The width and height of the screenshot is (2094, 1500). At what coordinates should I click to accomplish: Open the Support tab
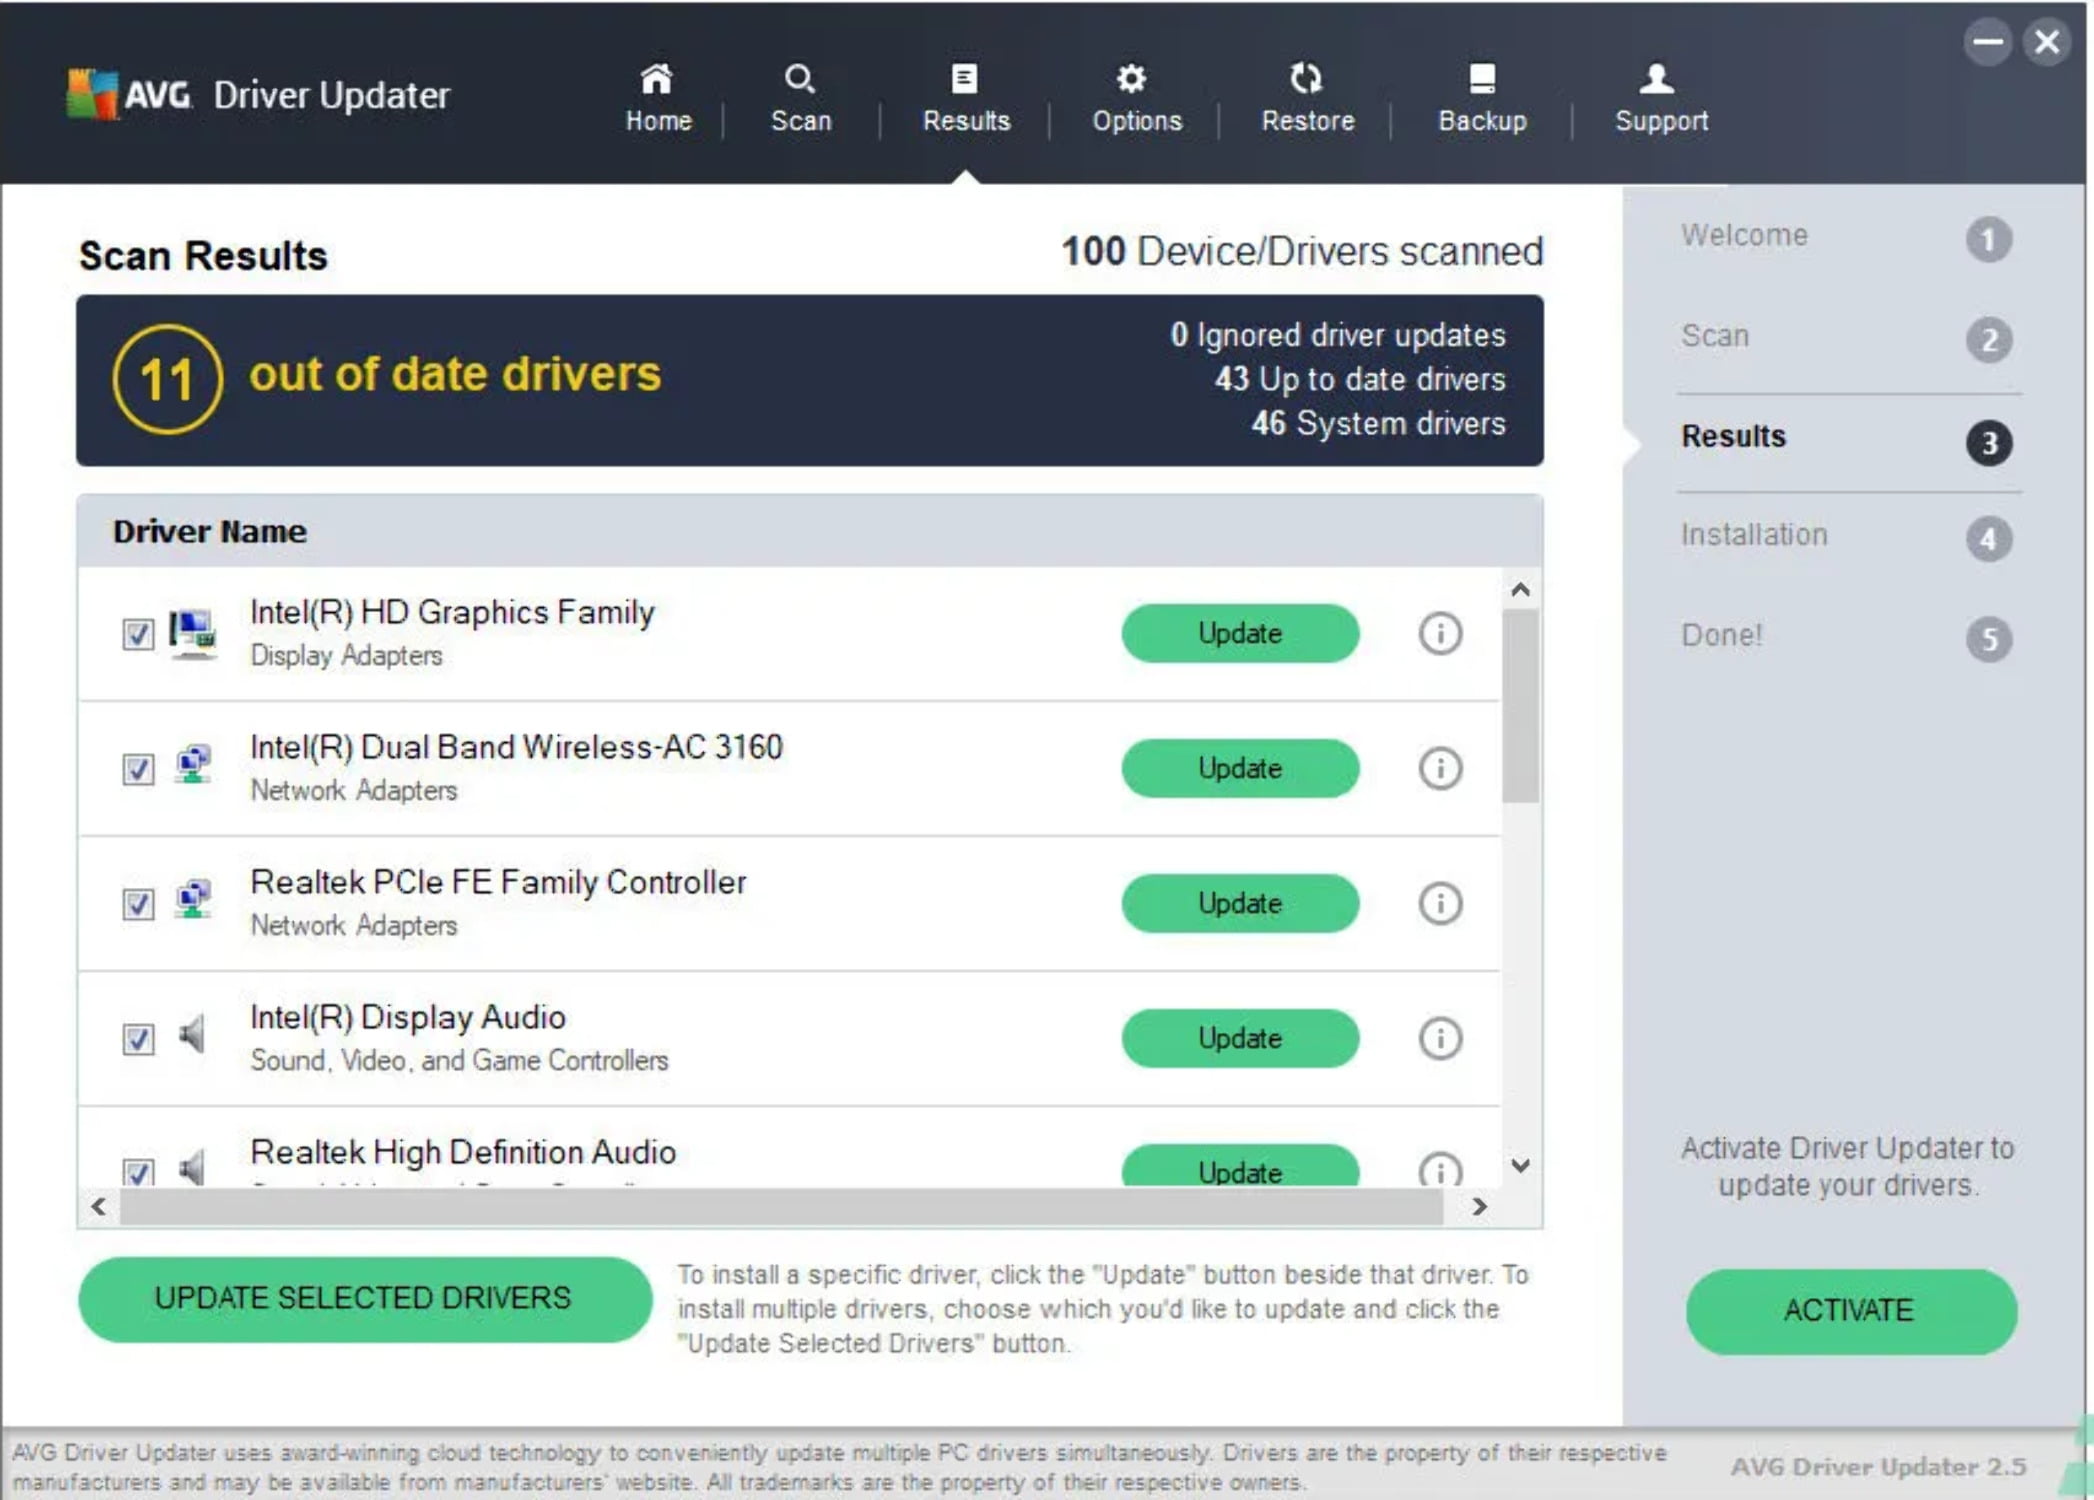coord(1661,98)
